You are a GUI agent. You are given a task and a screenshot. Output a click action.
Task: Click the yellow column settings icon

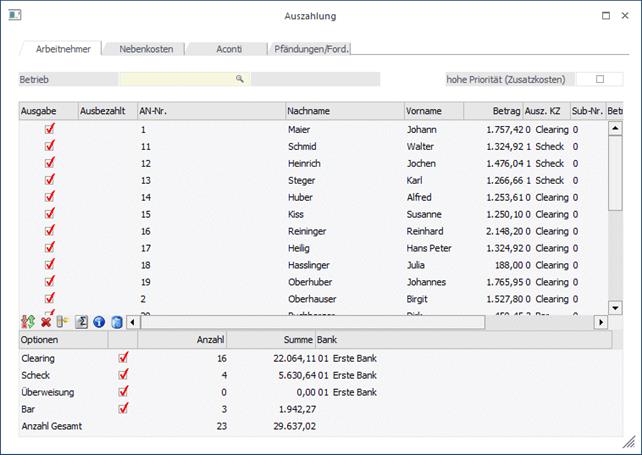click(63, 322)
